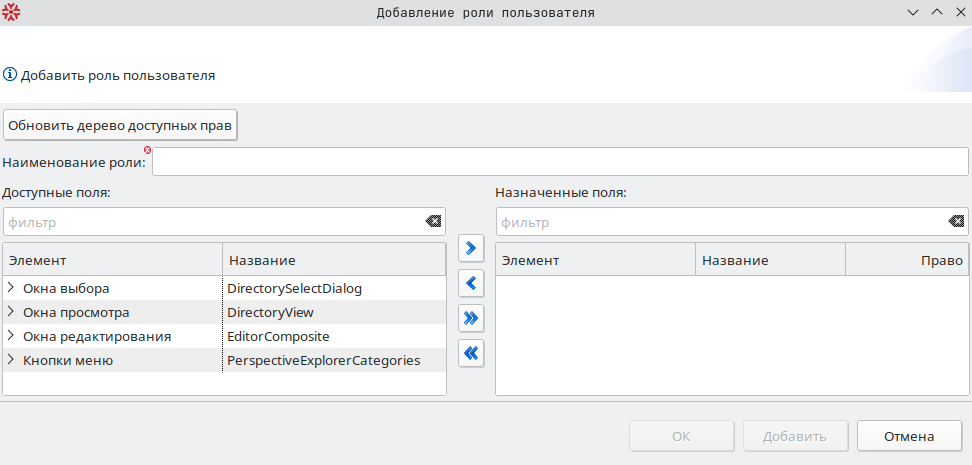Image resolution: width=972 pixels, height=465 pixels.
Task: Click the double left arrow remove-all button
Action: [x=471, y=354]
